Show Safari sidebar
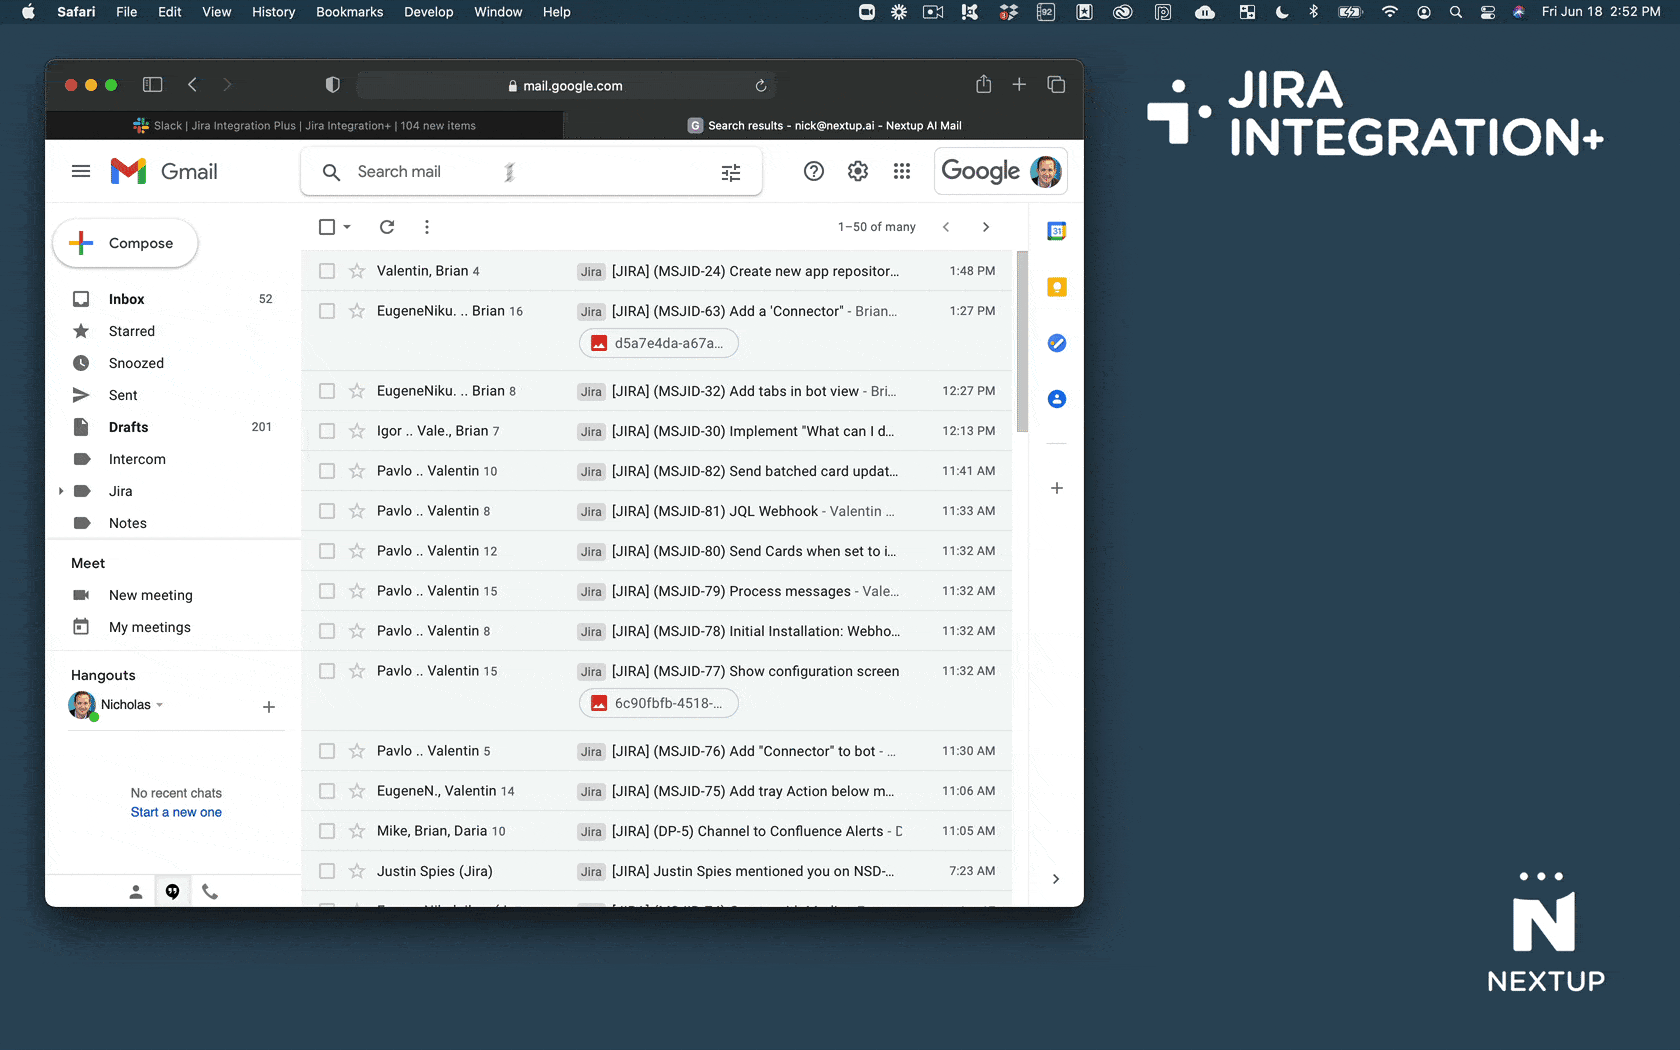 tap(153, 85)
